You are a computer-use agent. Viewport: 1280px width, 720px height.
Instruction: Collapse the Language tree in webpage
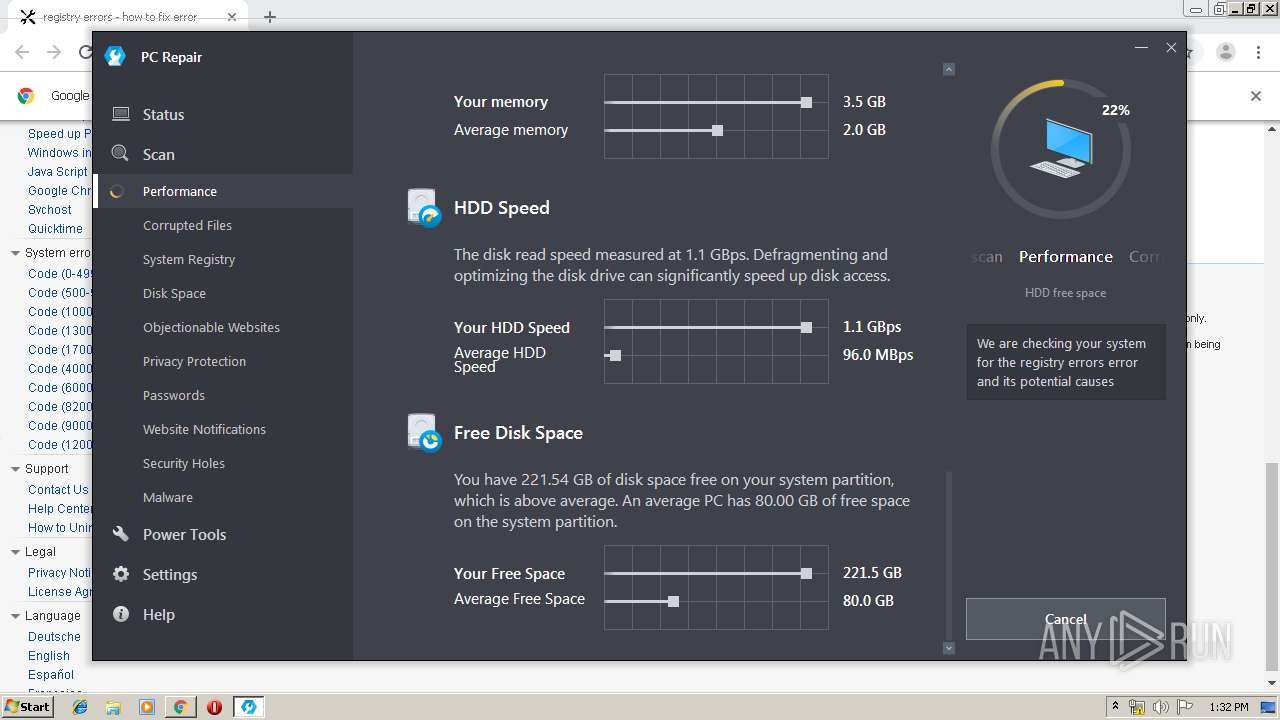coord(15,616)
